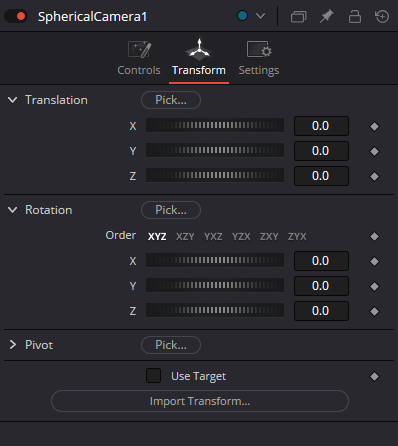Select XYZ rotation order

coord(157,236)
